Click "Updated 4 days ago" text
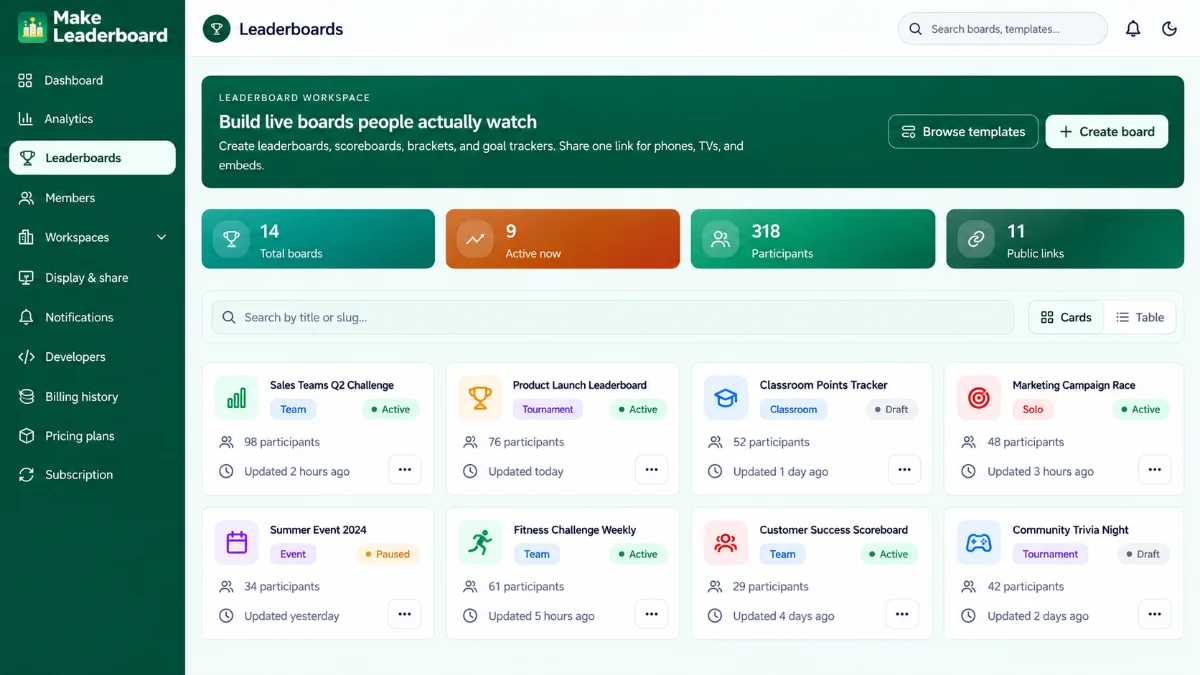This screenshot has height=675, width=1200. click(x=783, y=616)
